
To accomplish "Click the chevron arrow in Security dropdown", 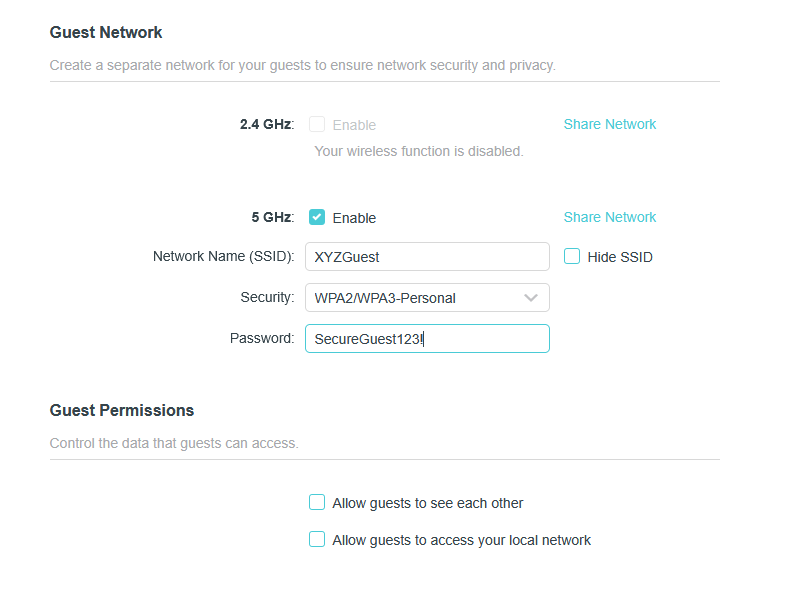I will pos(531,297).
